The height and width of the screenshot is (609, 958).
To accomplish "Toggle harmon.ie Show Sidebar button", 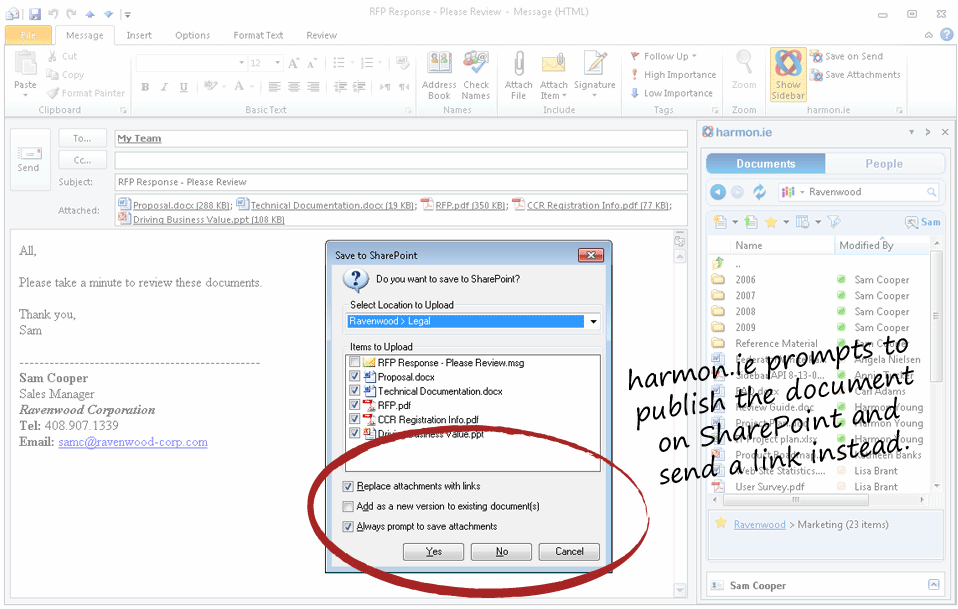I will pyautogui.click(x=788, y=75).
